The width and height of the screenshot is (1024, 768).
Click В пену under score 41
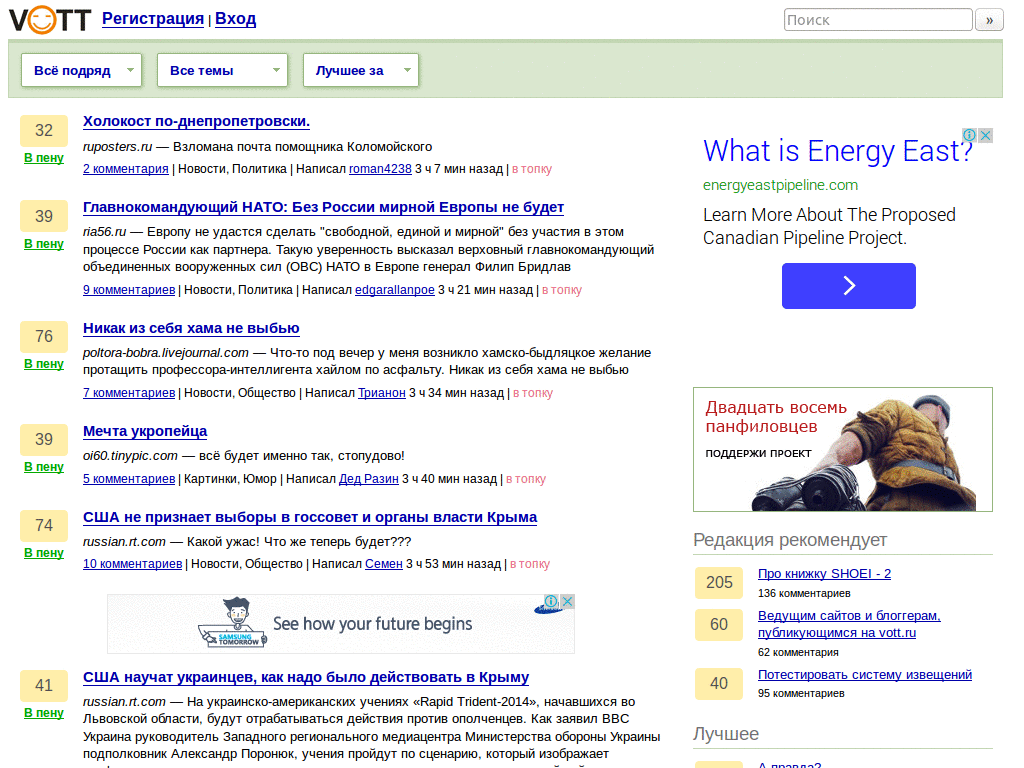click(44, 713)
